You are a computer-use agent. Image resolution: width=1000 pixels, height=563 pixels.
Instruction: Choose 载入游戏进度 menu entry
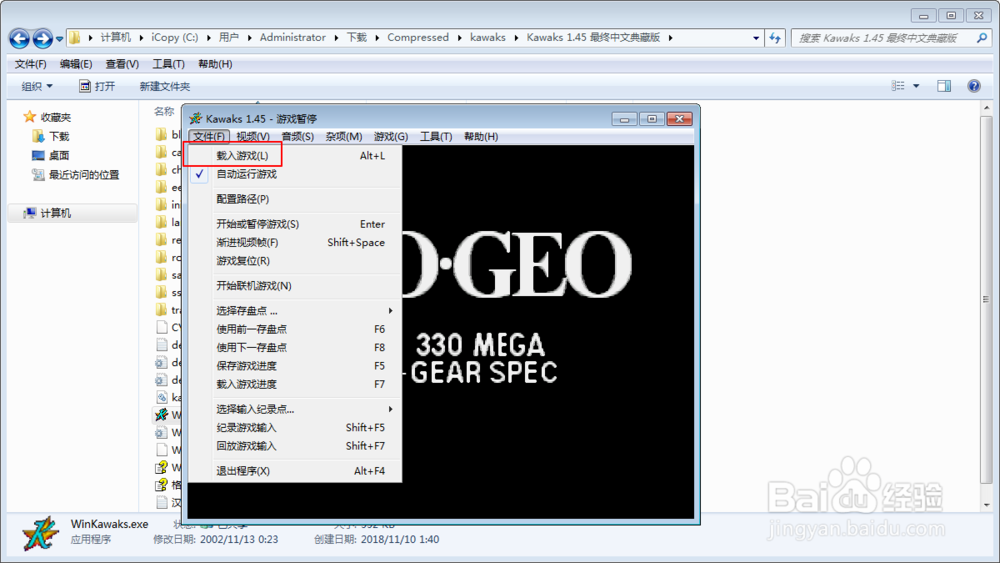click(x=294, y=384)
